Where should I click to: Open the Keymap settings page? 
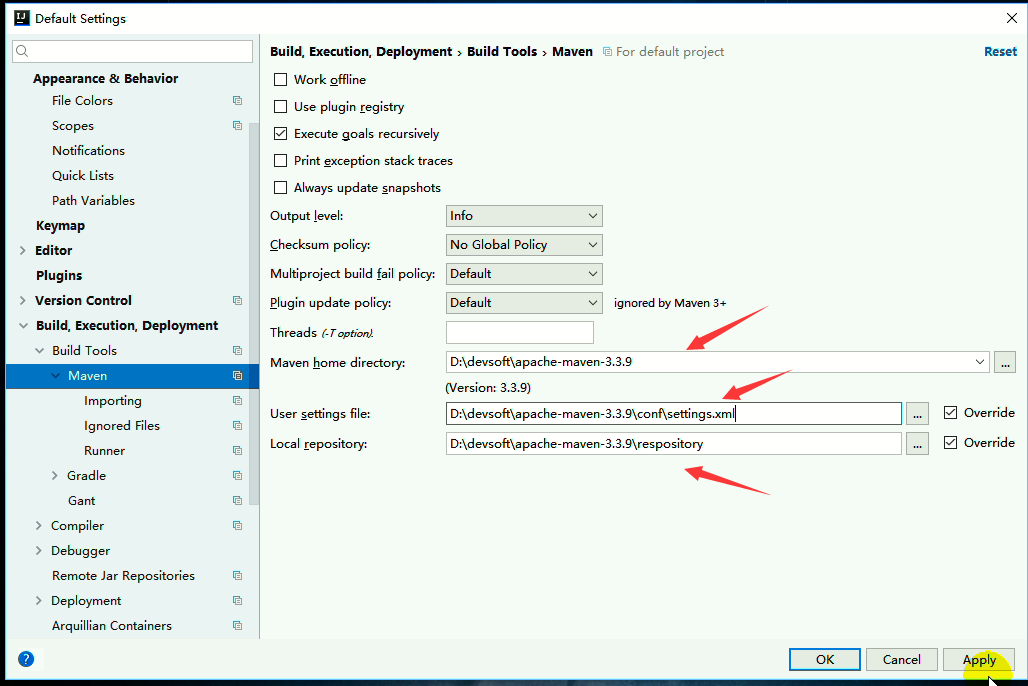point(60,226)
